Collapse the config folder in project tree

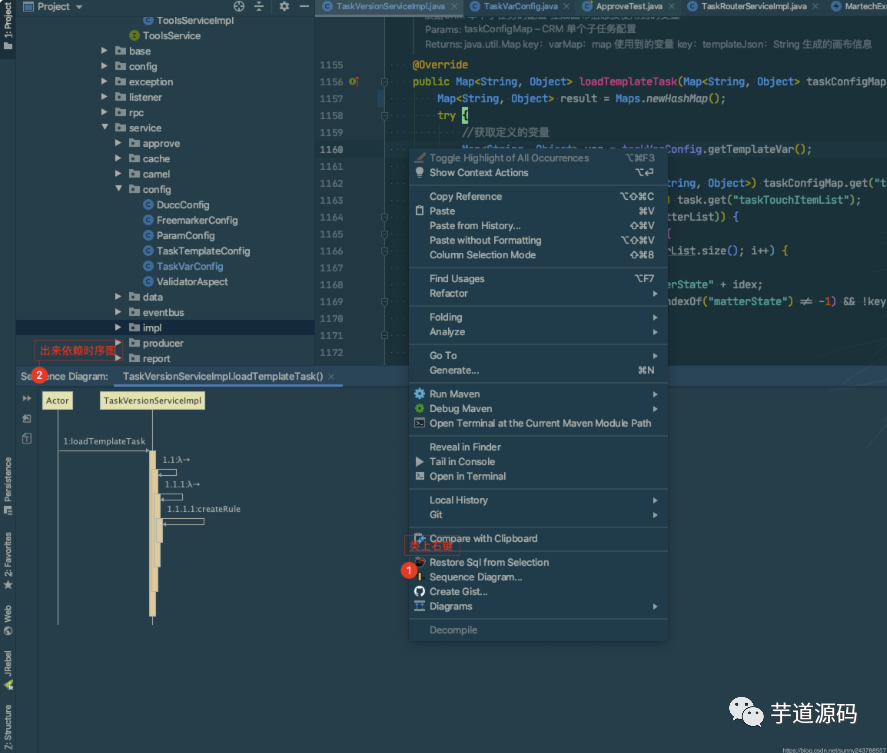click(x=118, y=189)
